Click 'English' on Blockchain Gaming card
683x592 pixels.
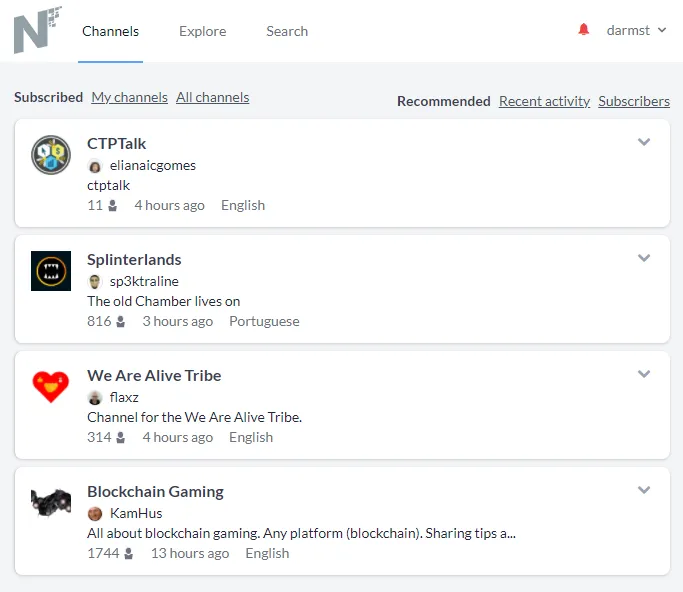(x=267, y=553)
